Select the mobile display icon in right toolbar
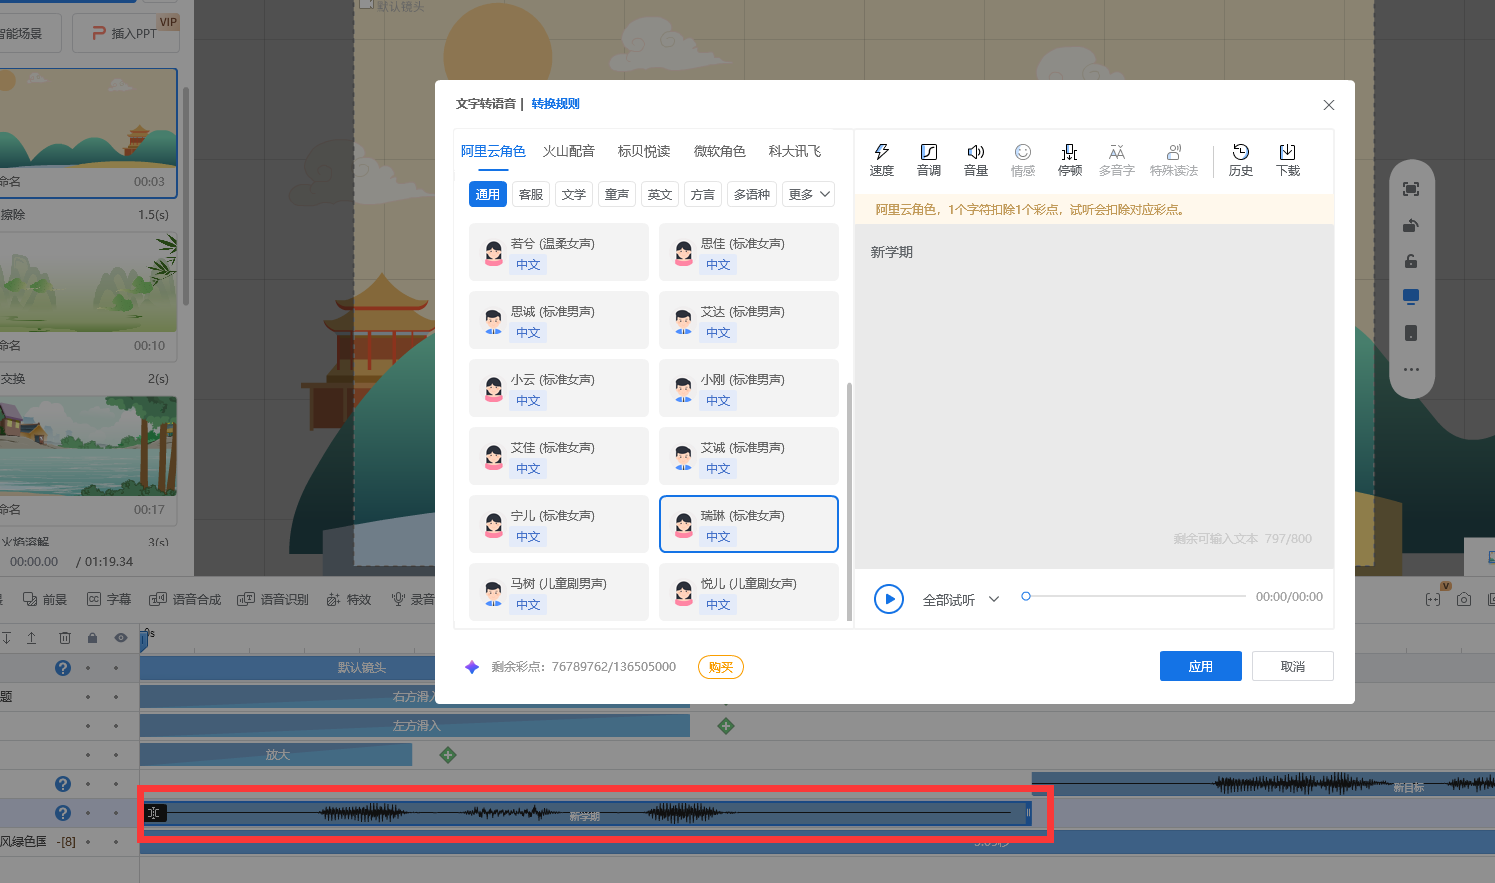 click(1410, 333)
